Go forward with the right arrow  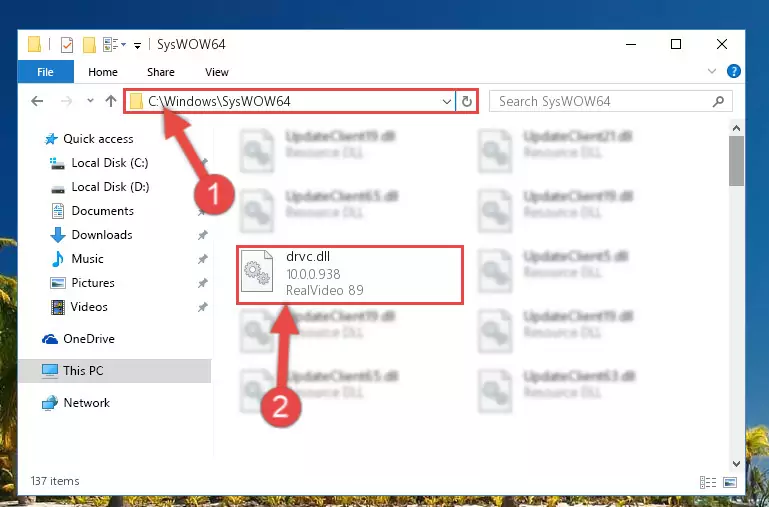(66, 101)
